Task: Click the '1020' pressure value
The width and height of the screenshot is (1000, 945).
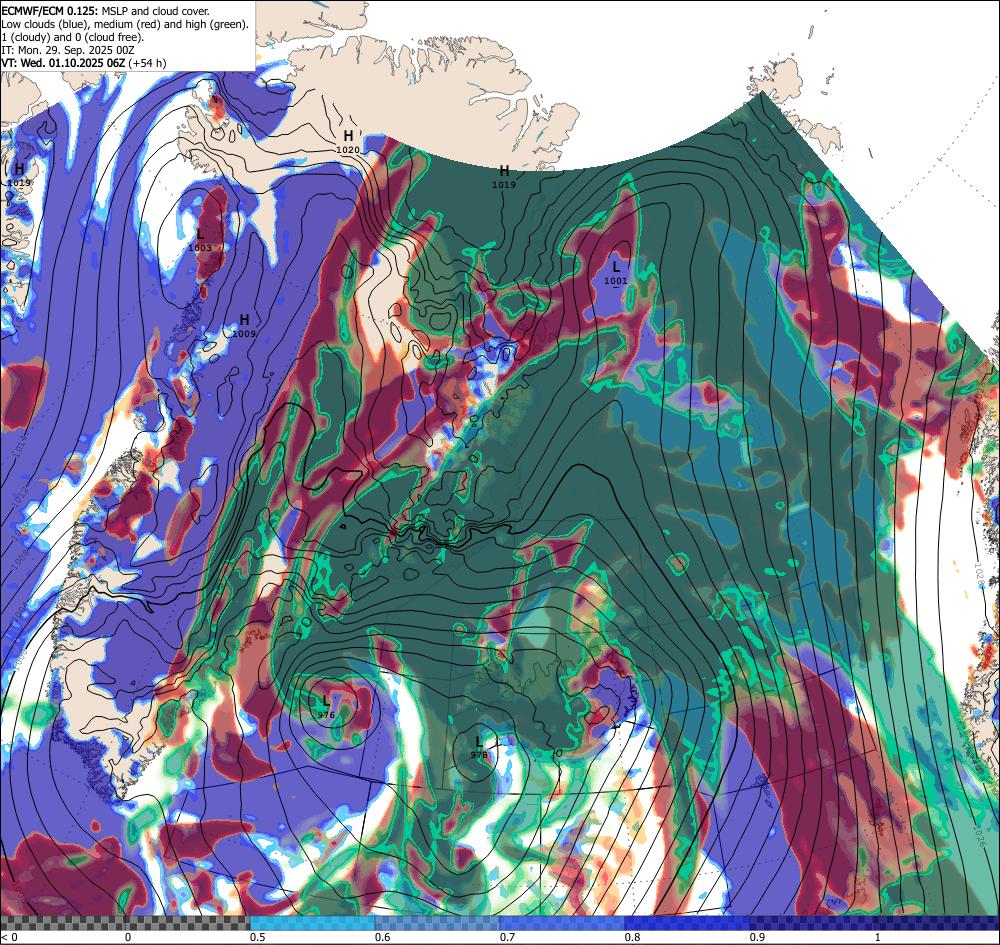Action: [x=348, y=150]
